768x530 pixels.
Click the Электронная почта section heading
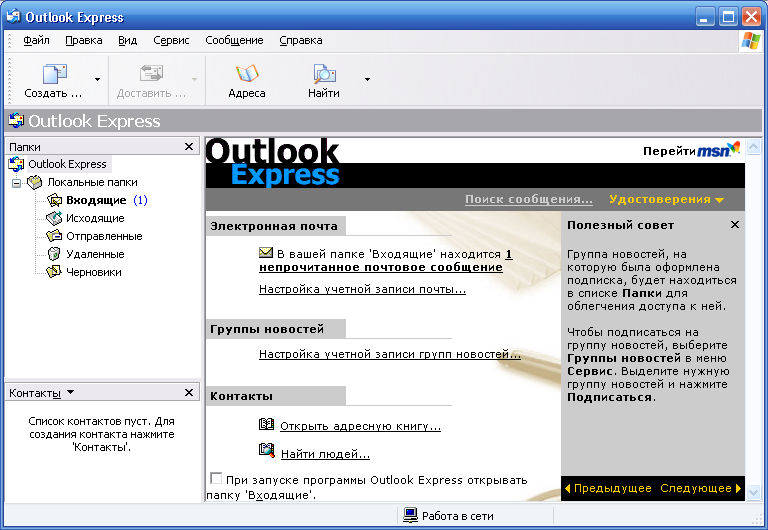(x=274, y=226)
